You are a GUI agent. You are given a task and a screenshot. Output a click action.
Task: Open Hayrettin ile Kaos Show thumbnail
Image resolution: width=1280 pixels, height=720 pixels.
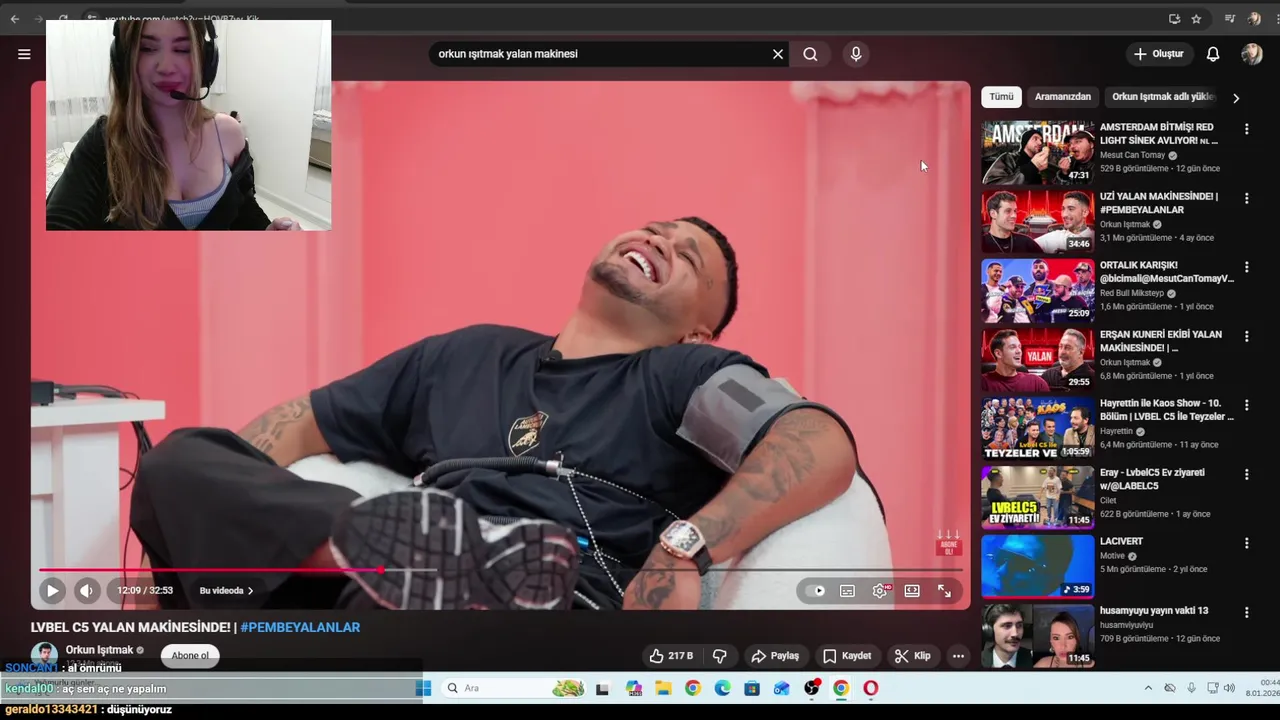coord(1038,429)
